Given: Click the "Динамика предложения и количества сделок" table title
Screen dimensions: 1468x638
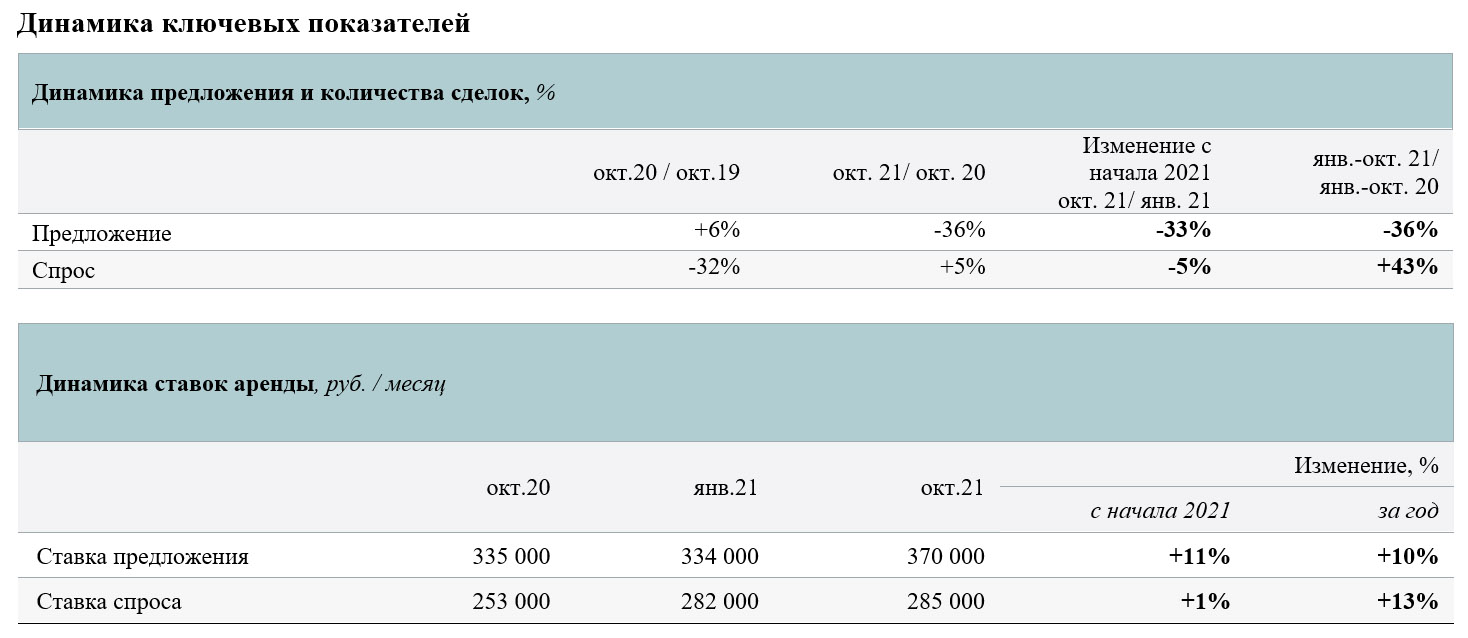Looking at the screenshot, I should click(x=280, y=94).
